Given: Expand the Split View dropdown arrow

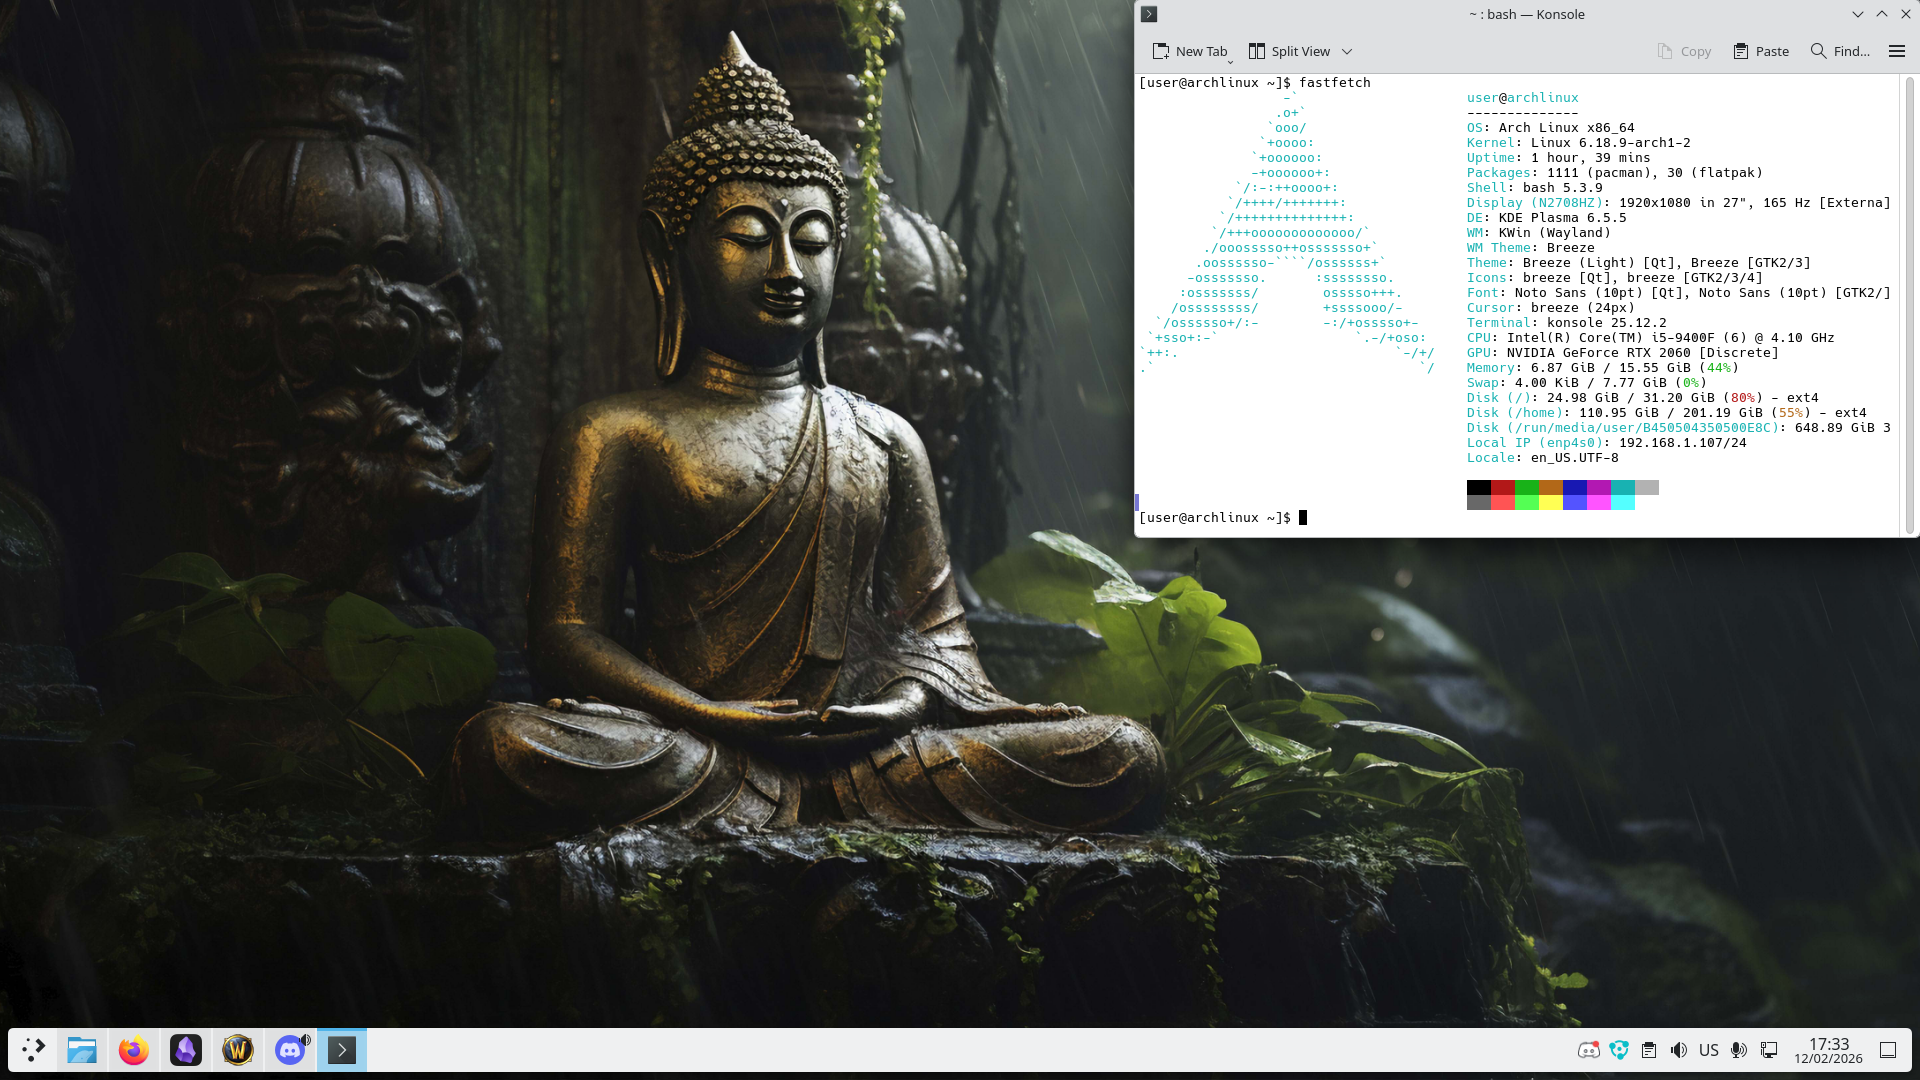Looking at the screenshot, I should (1347, 51).
